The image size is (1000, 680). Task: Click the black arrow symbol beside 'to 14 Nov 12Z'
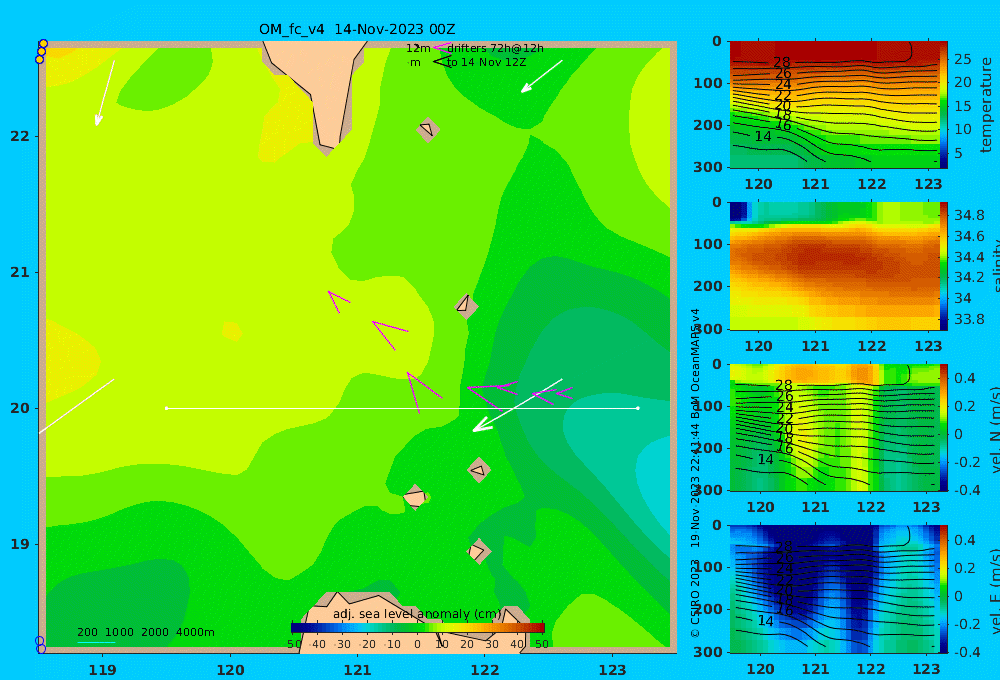pyautogui.click(x=442, y=62)
